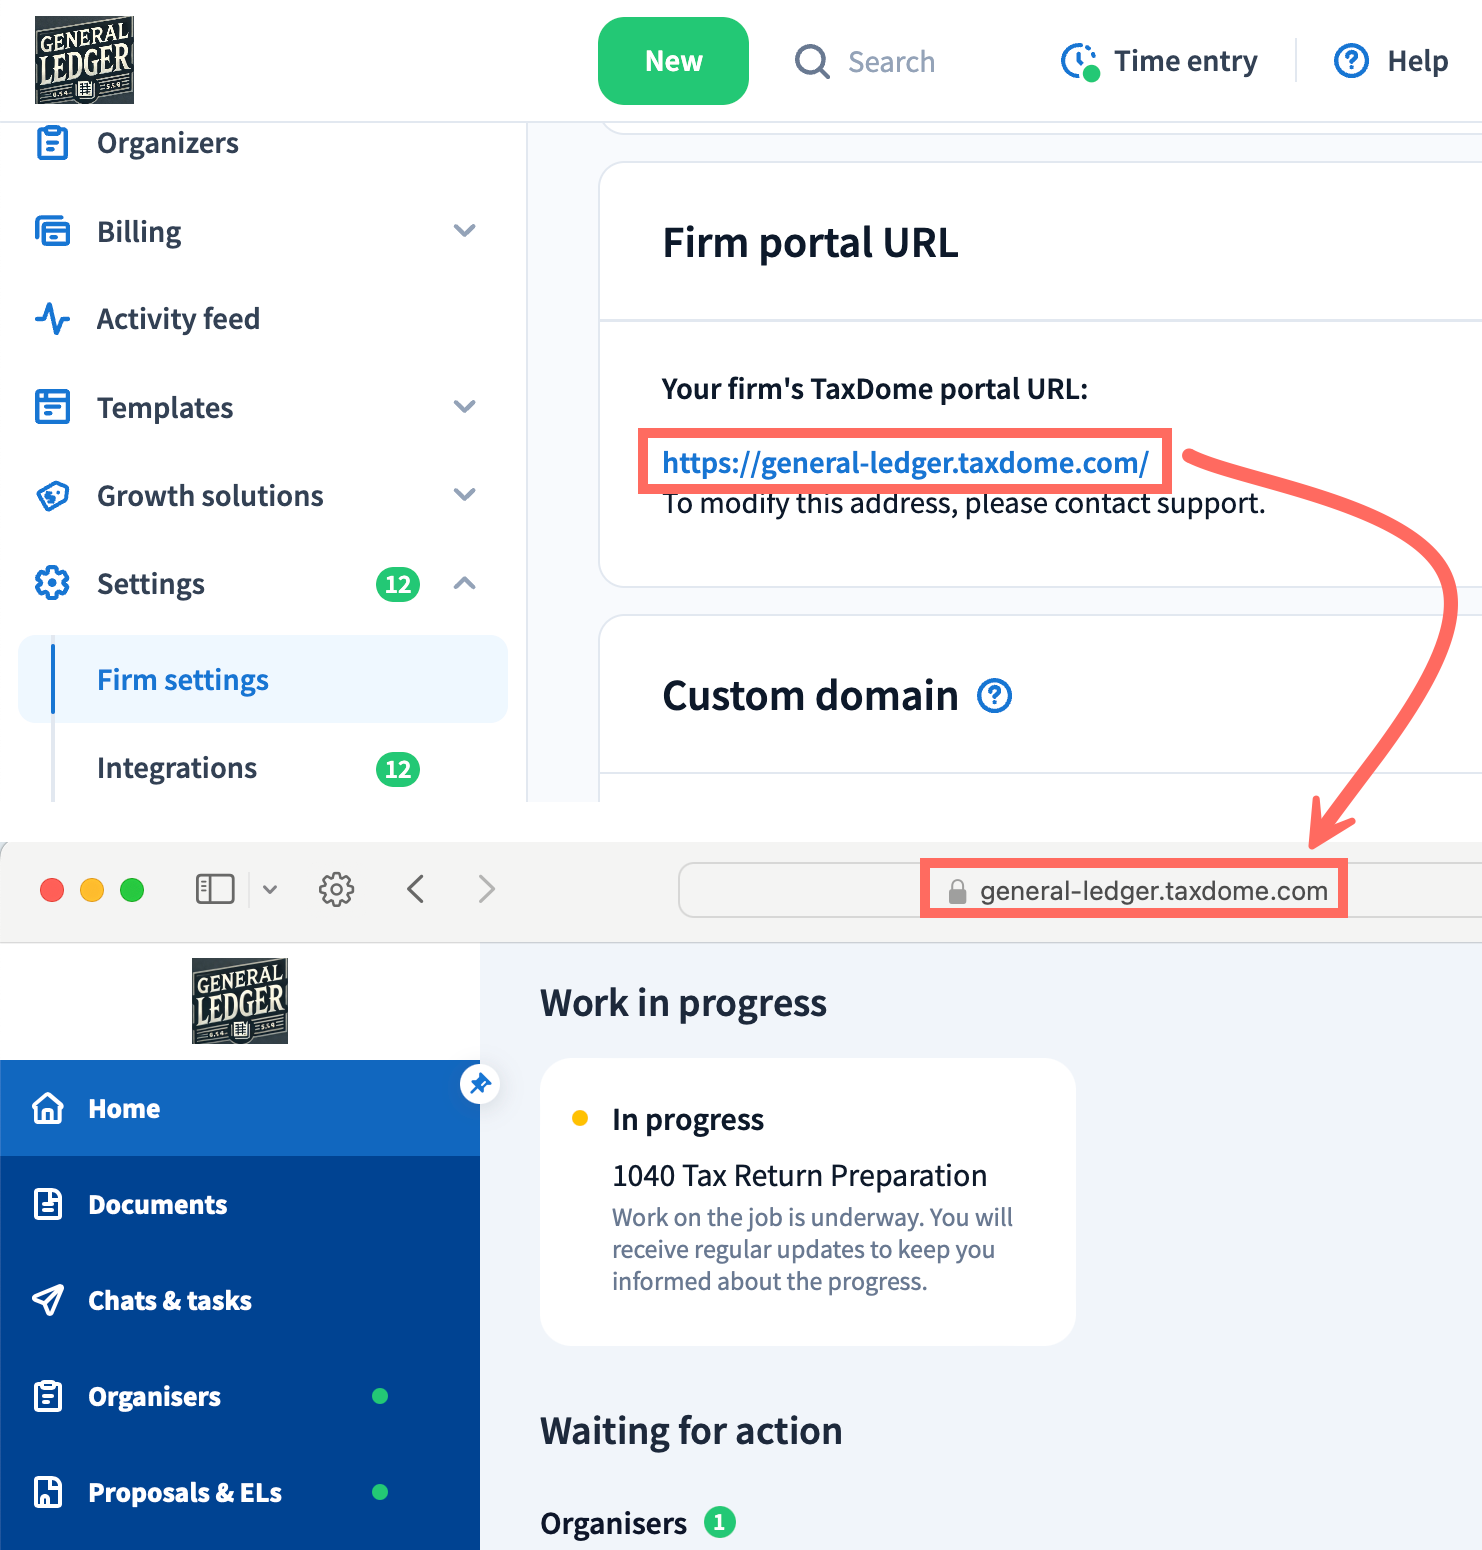Collapse the Settings section chevron
The width and height of the screenshot is (1482, 1550).
464,584
